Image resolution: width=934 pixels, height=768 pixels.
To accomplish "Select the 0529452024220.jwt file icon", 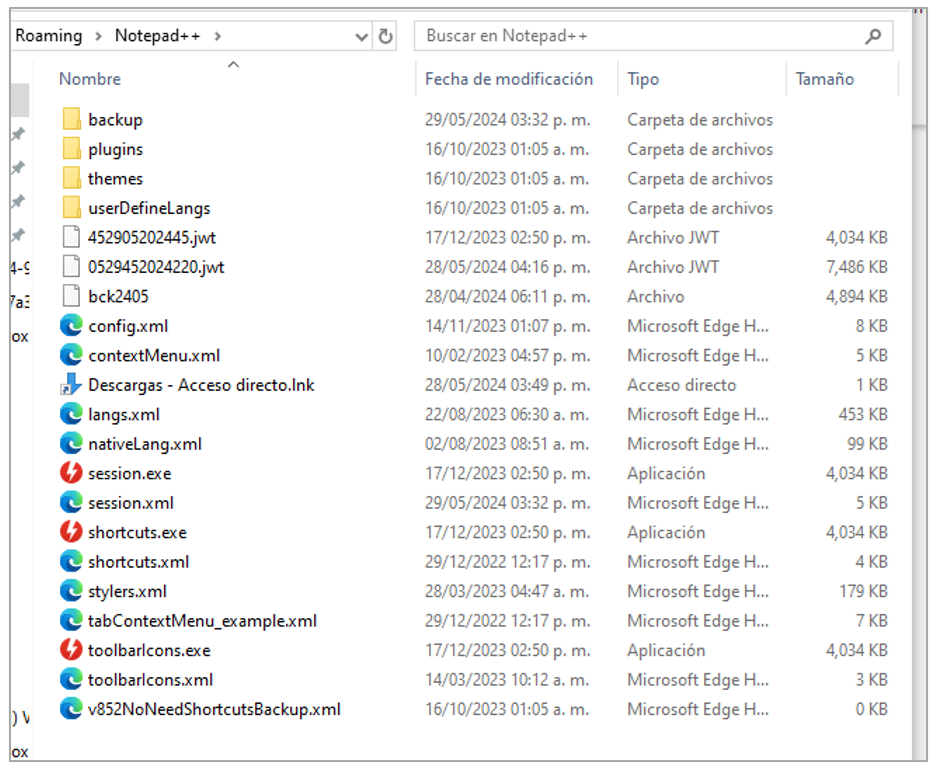I will [71, 266].
